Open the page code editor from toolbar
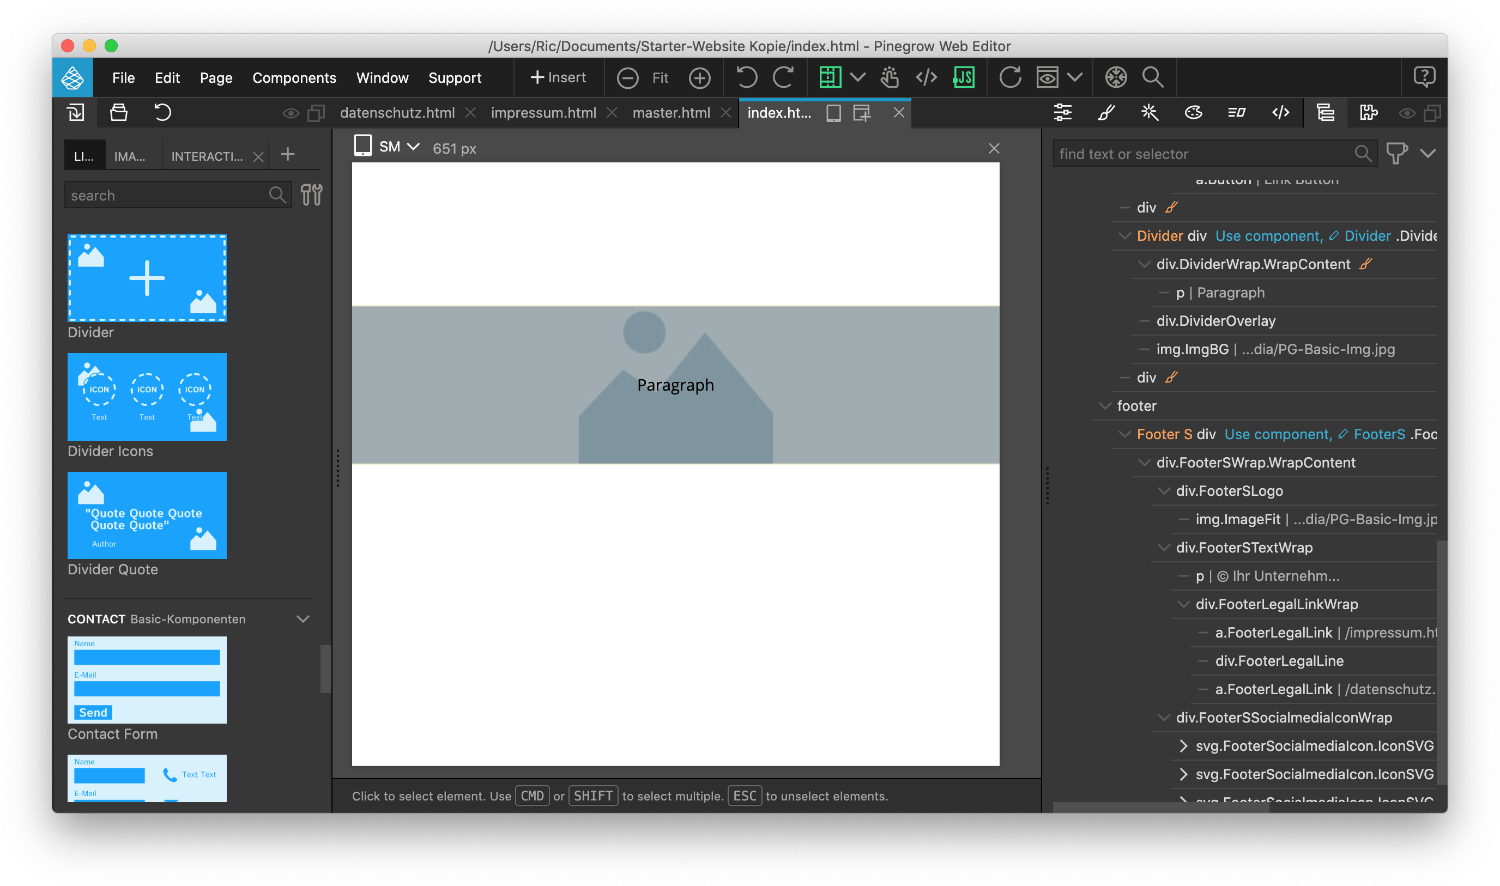This screenshot has width=1500, height=886. coord(927,77)
